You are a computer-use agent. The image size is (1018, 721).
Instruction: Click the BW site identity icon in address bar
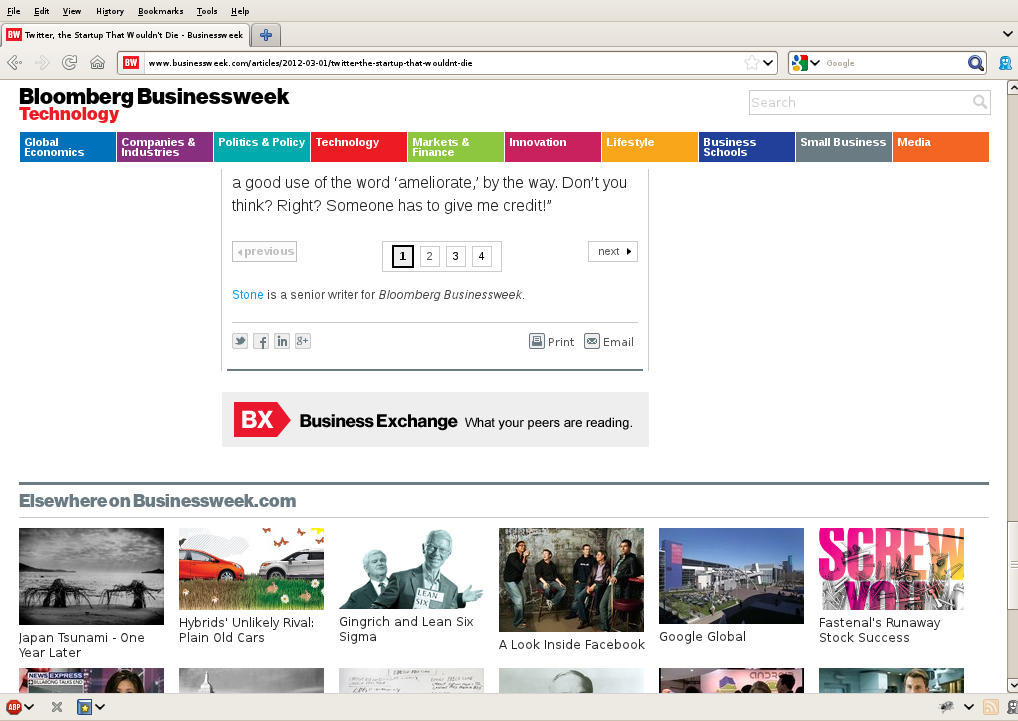[x=131, y=63]
